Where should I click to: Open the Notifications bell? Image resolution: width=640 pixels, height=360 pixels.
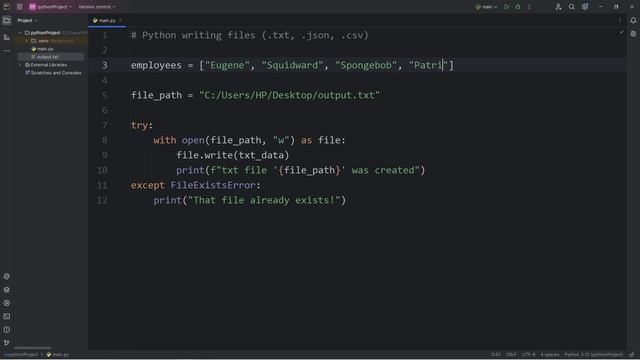point(633,20)
